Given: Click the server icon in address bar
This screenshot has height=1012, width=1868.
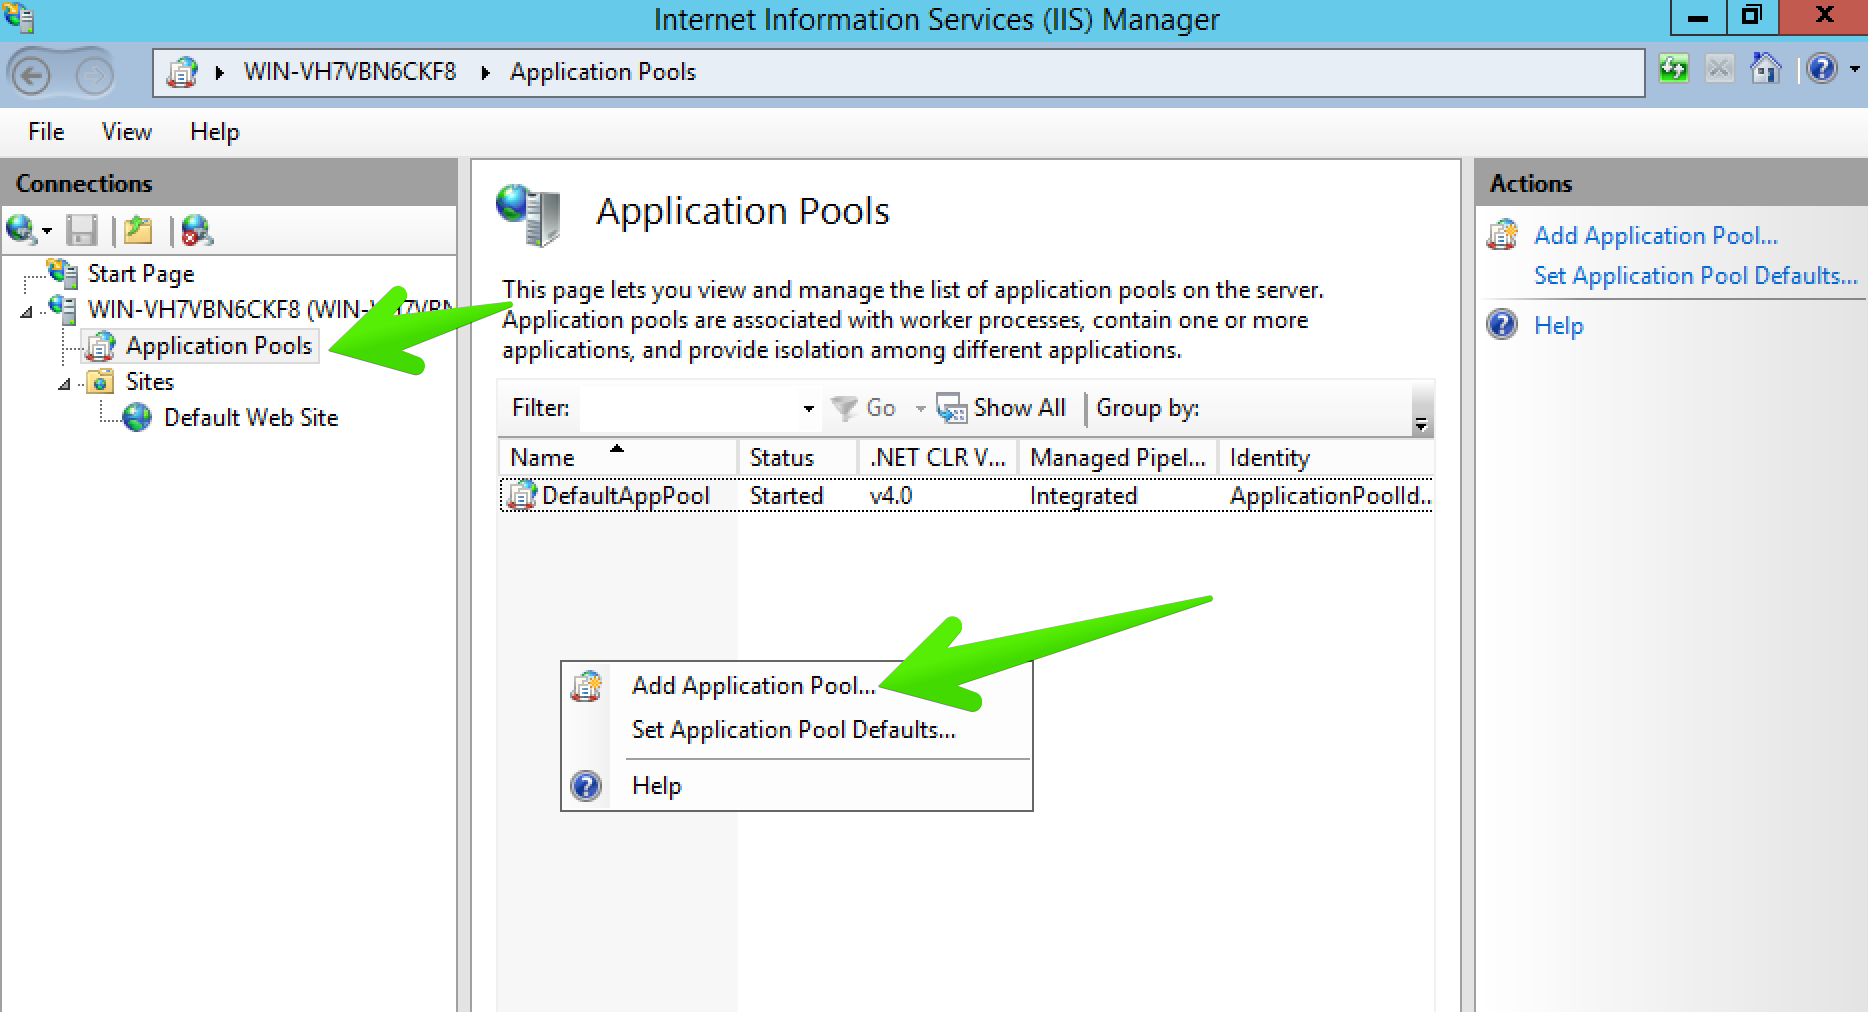Looking at the screenshot, I should (182, 72).
